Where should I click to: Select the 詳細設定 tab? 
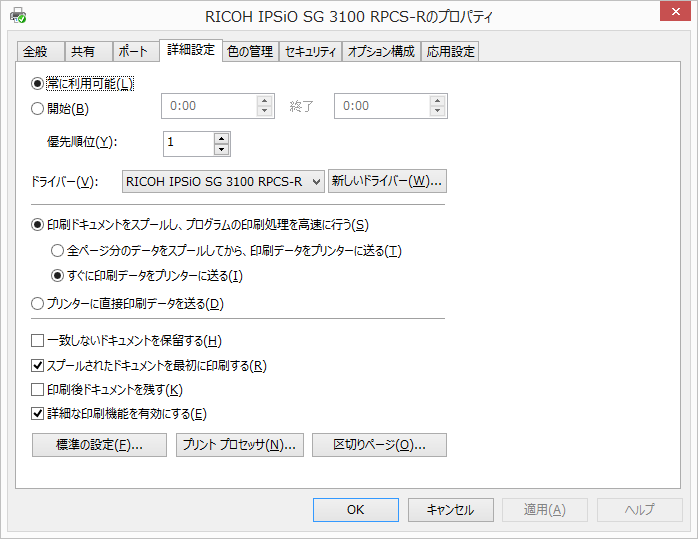[191, 50]
